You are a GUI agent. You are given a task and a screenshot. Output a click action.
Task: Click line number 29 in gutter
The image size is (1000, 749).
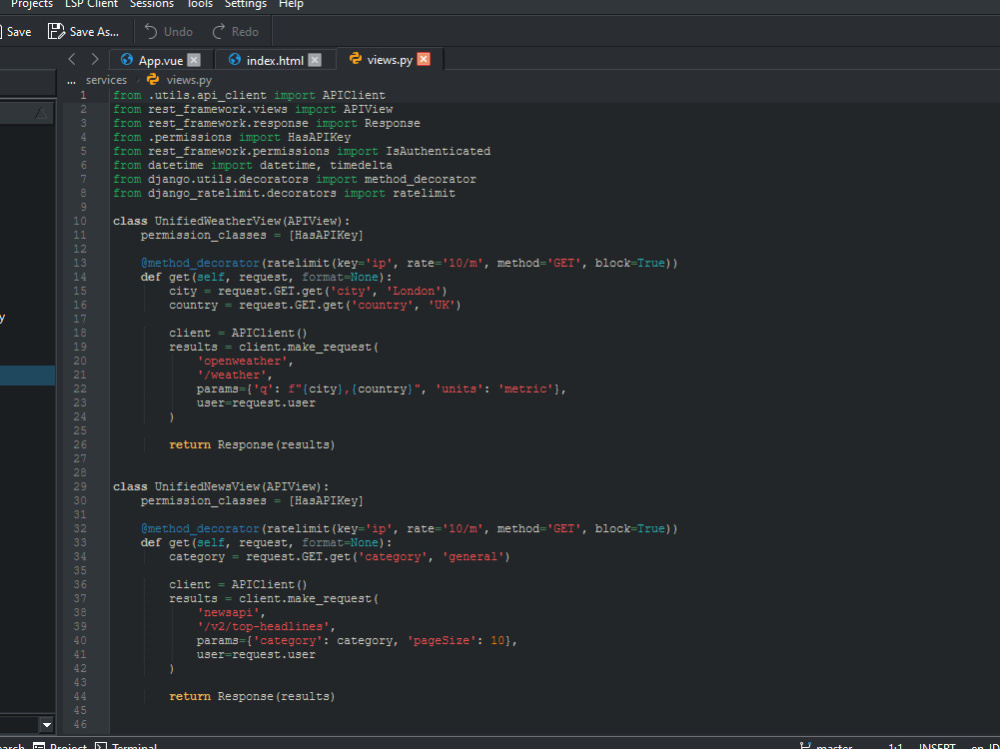[80, 487]
